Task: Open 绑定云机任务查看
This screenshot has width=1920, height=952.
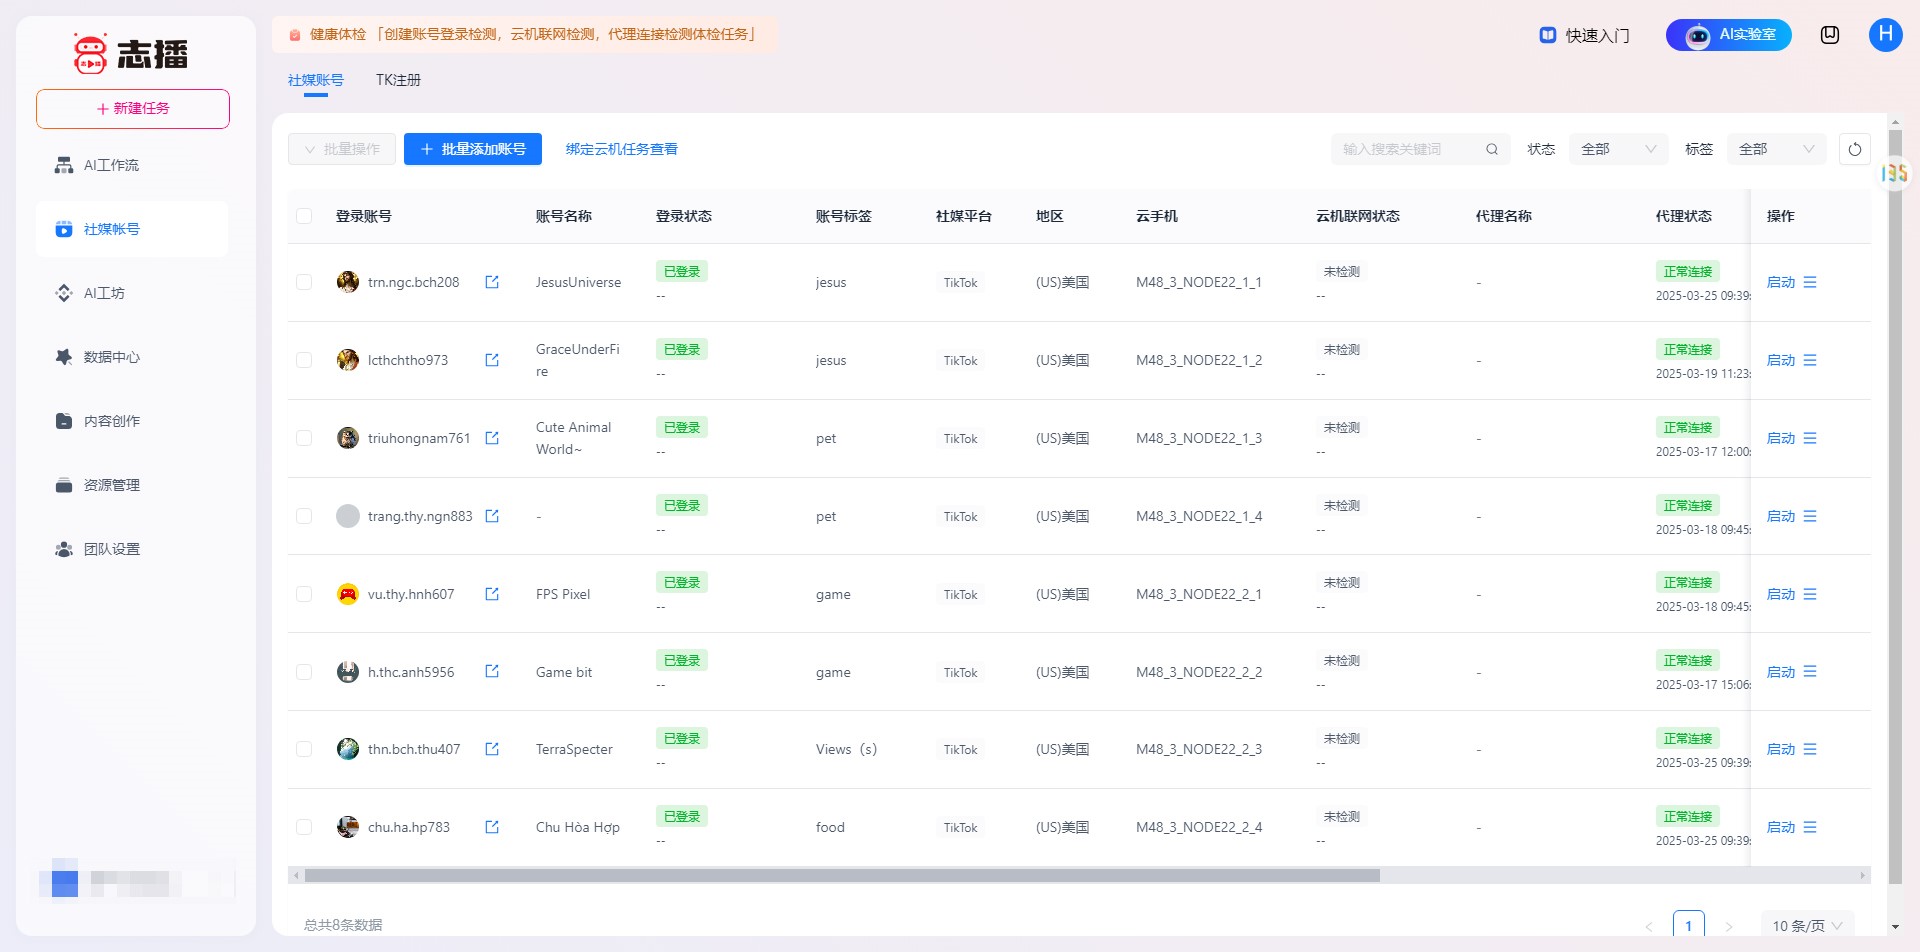Action: pyautogui.click(x=622, y=148)
